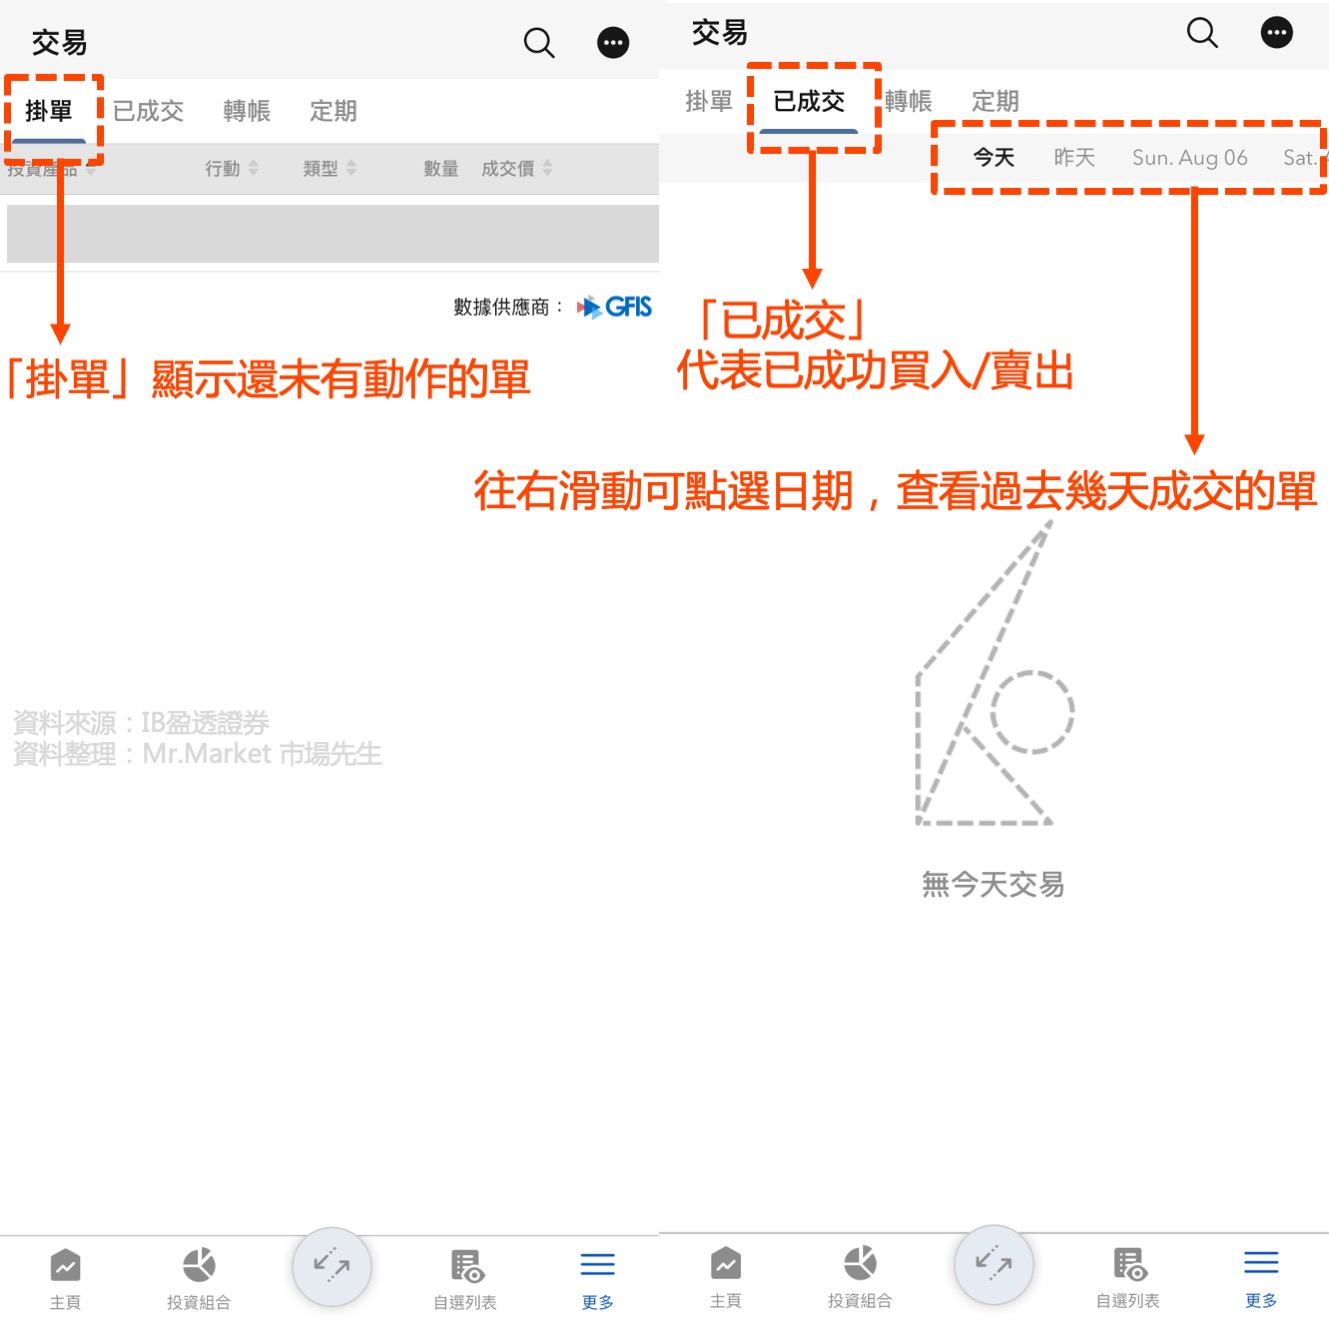Sort by 行動 column header
This screenshot has width=1329, height=1329.
(232, 168)
